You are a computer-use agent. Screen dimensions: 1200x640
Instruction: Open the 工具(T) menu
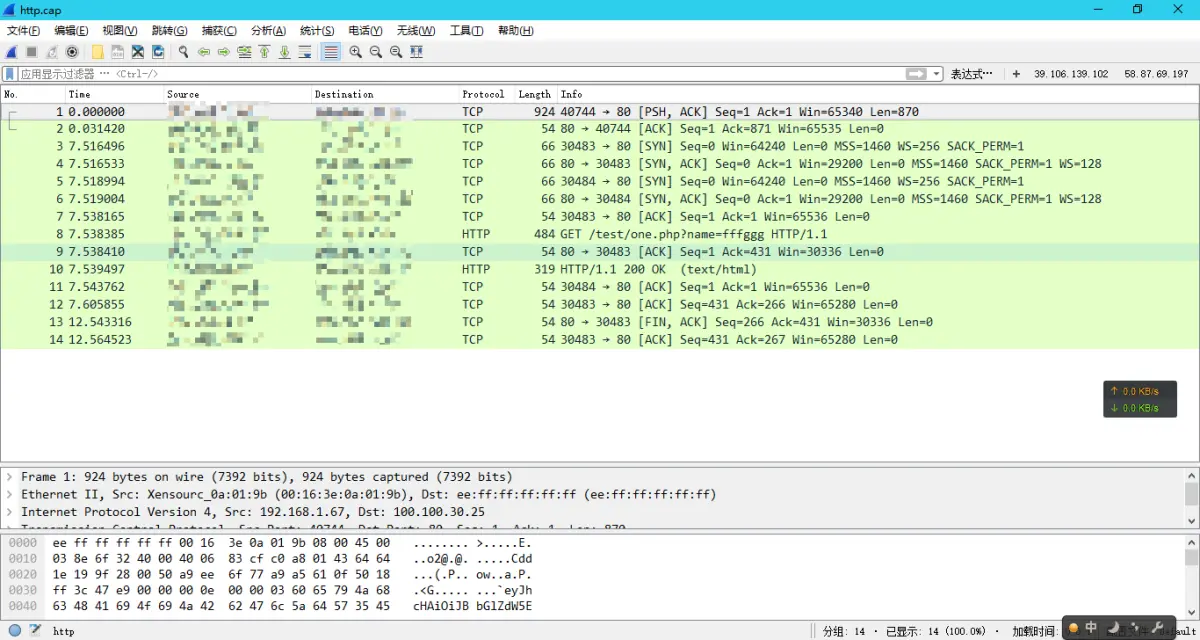tap(466, 31)
